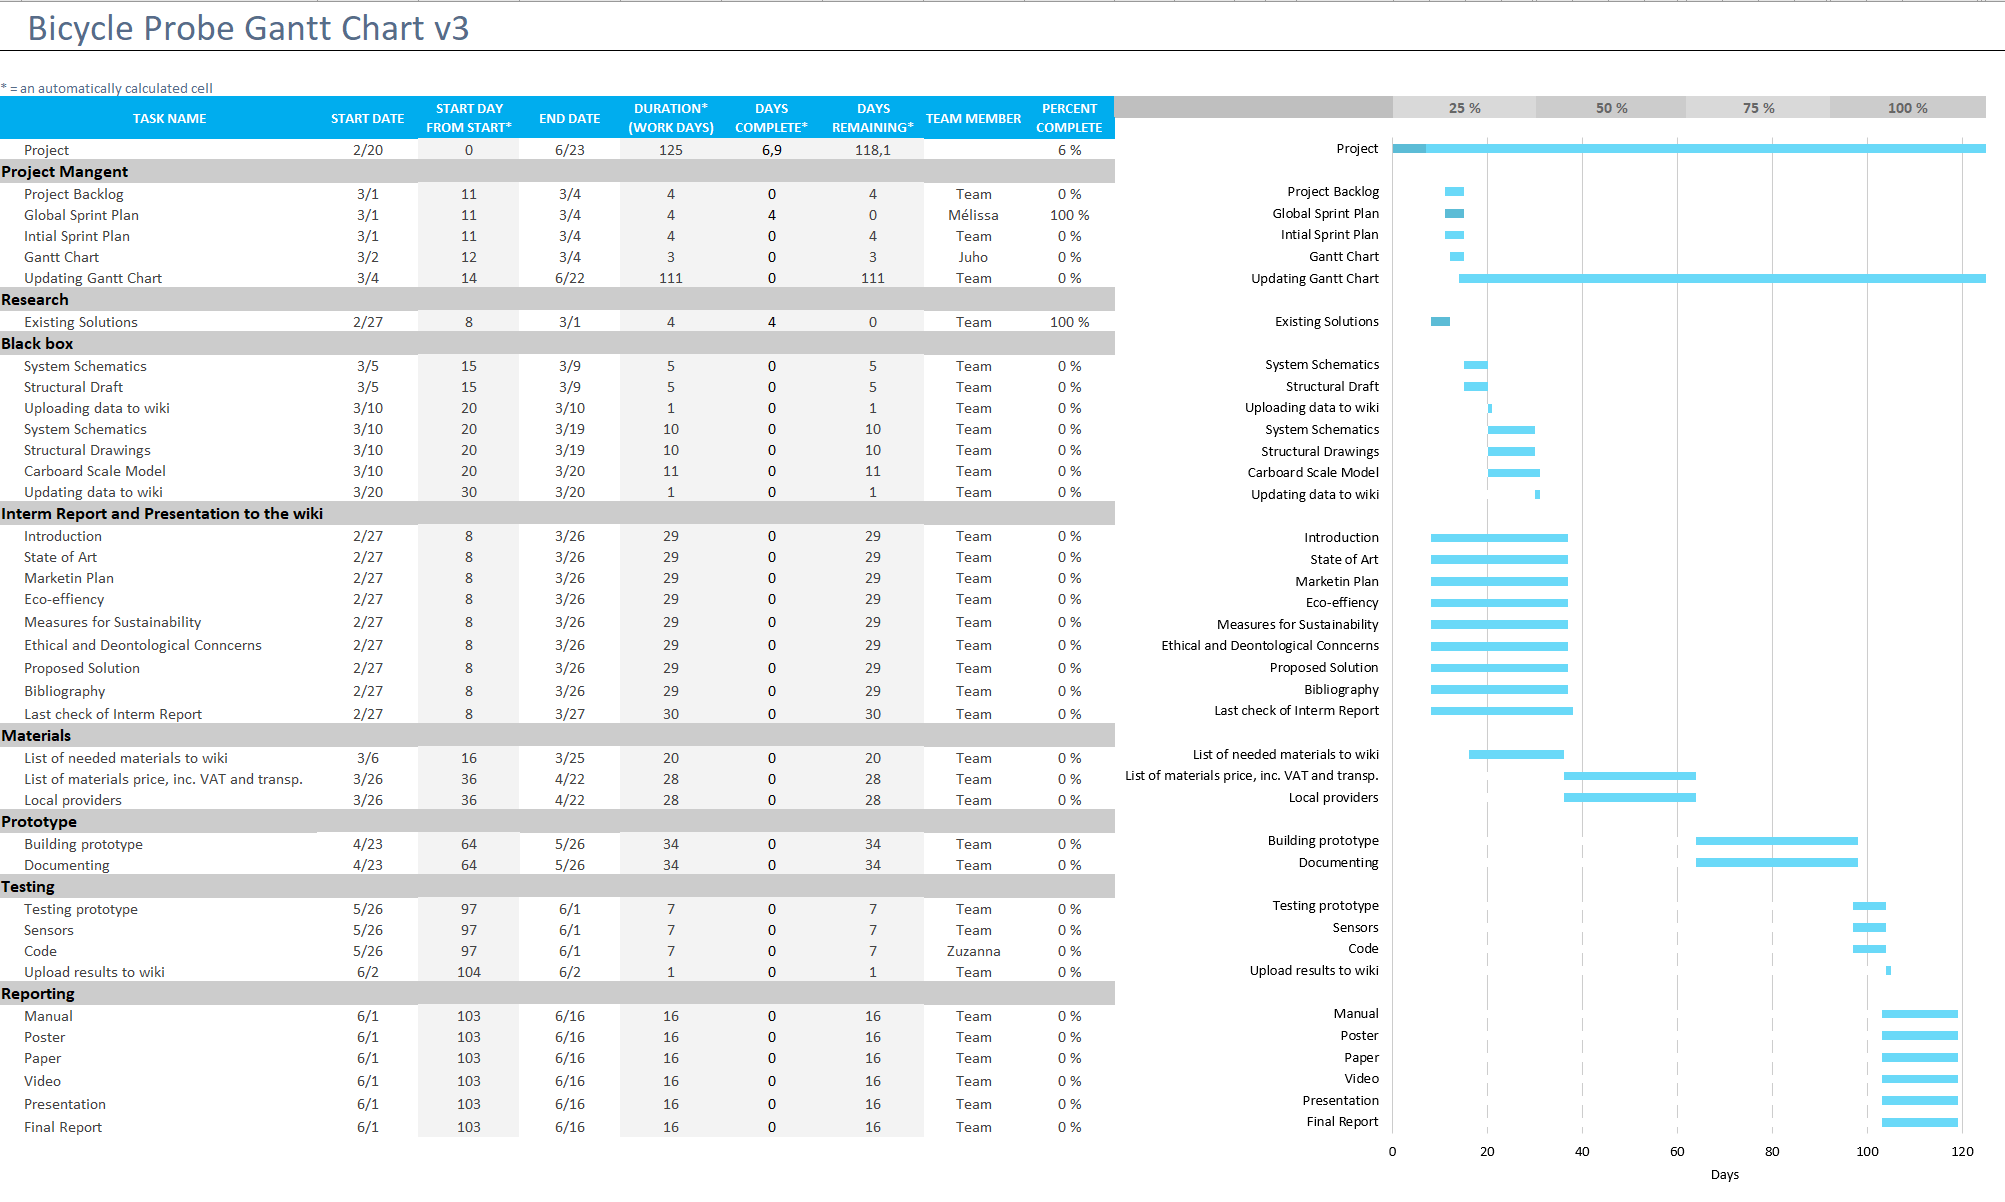Select the Project start date cell 2/20
Screen dimensions: 2005x1202
pyautogui.click(x=367, y=150)
